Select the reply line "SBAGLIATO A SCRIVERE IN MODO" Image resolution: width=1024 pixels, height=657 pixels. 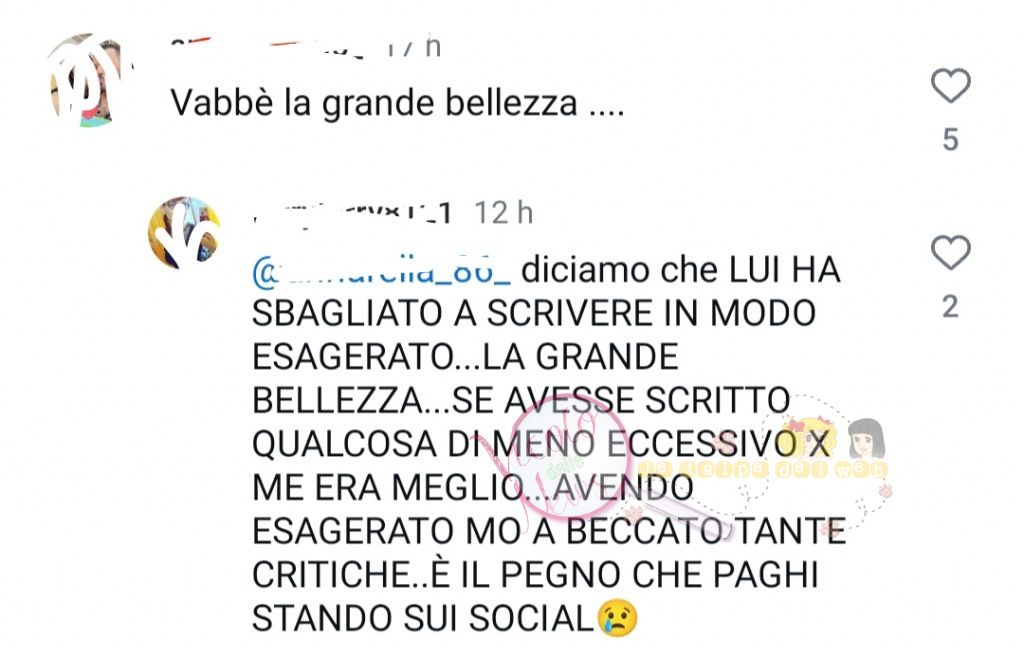[534, 313]
